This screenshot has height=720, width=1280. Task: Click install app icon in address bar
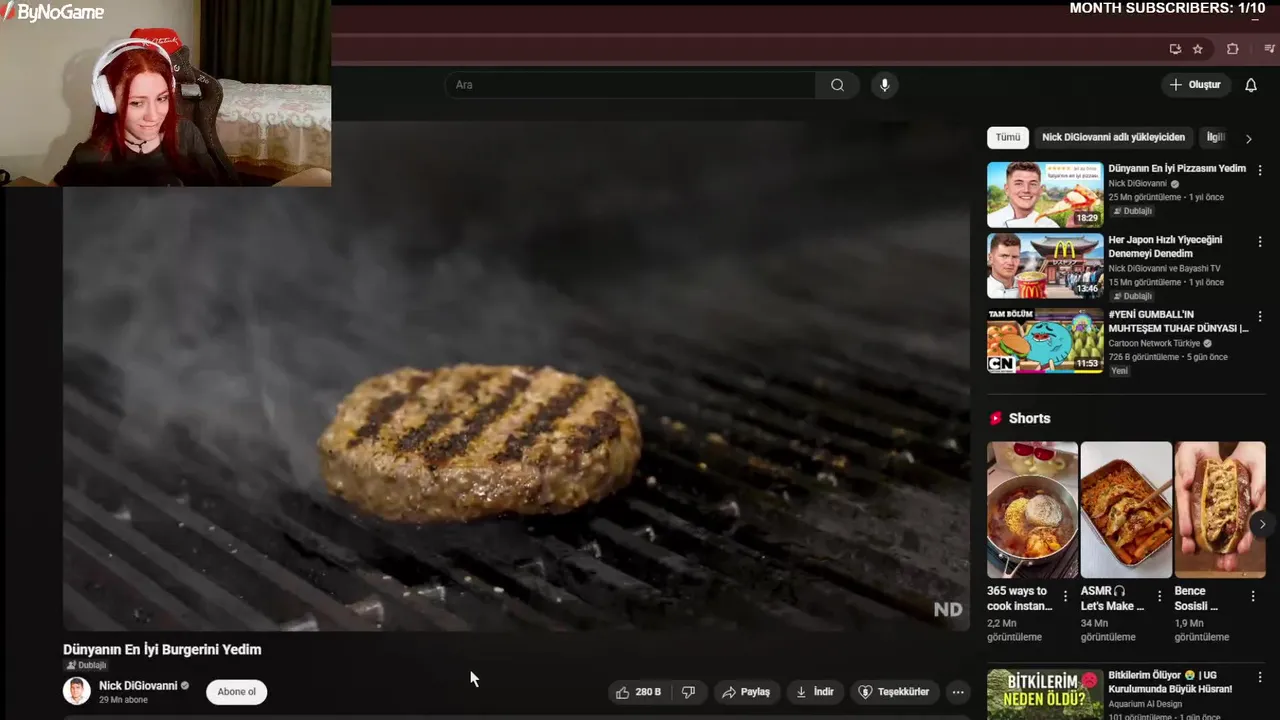[x=1175, y=49]
